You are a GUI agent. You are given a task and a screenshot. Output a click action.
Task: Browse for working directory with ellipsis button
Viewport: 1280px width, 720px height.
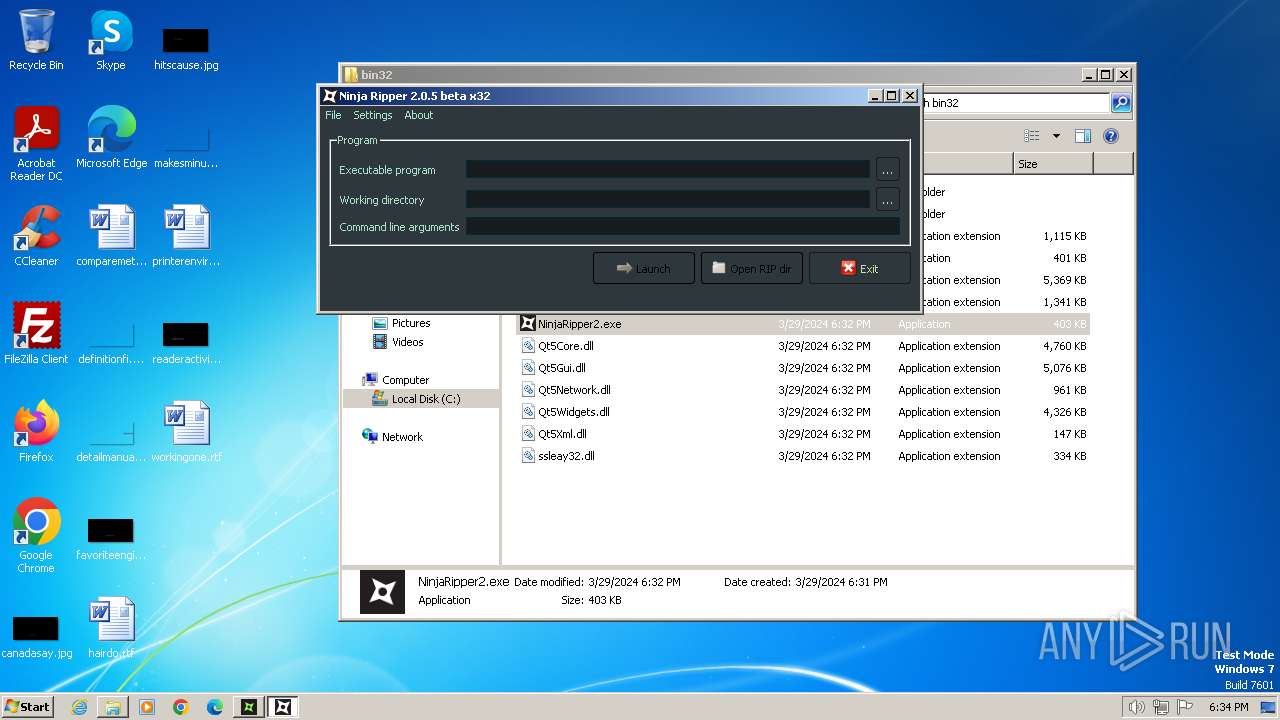pyautogui.click(x=887, y=200)
